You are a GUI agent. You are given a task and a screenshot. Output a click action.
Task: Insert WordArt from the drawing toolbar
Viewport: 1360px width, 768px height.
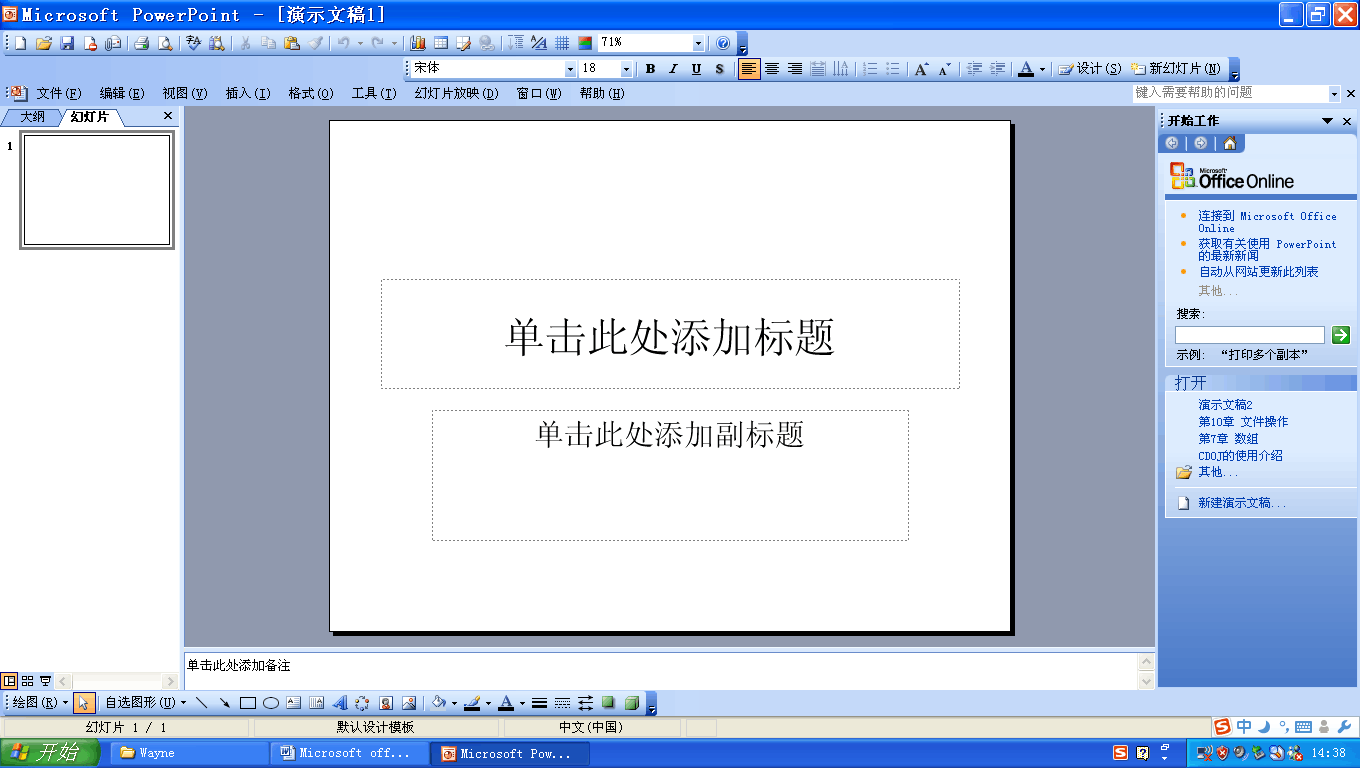339,703
